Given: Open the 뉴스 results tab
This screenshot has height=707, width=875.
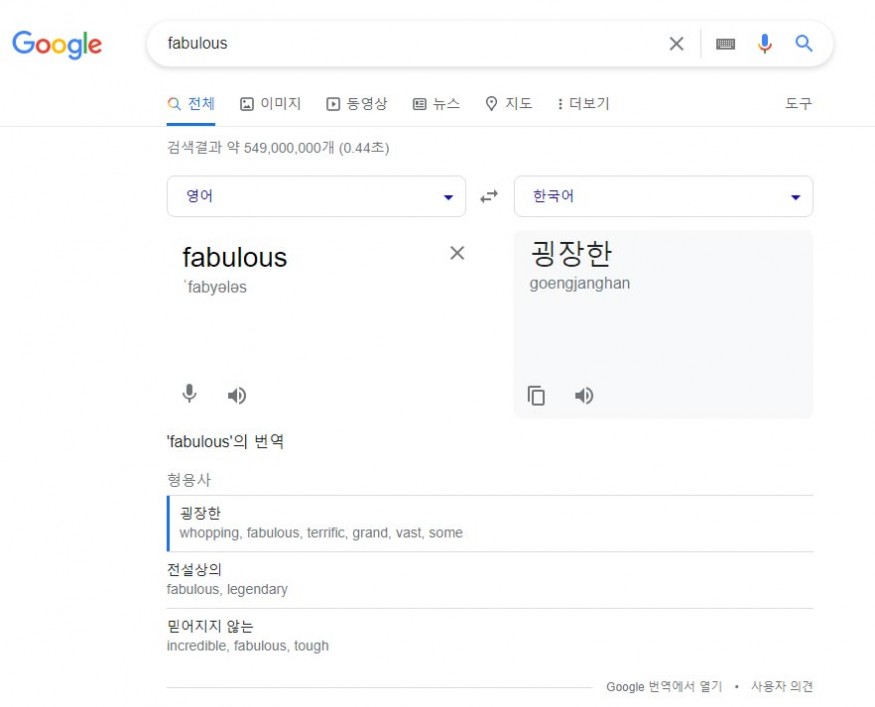Looking at the screenshot, I should (437, 104).
